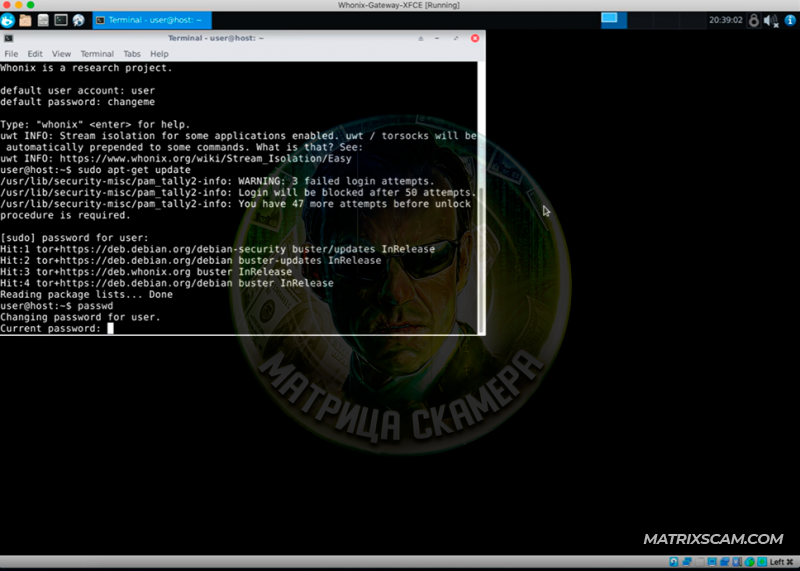Click the shared folders status icon
Image resolution: width=800 pixels, height=571 pixels.
point(724,562)
